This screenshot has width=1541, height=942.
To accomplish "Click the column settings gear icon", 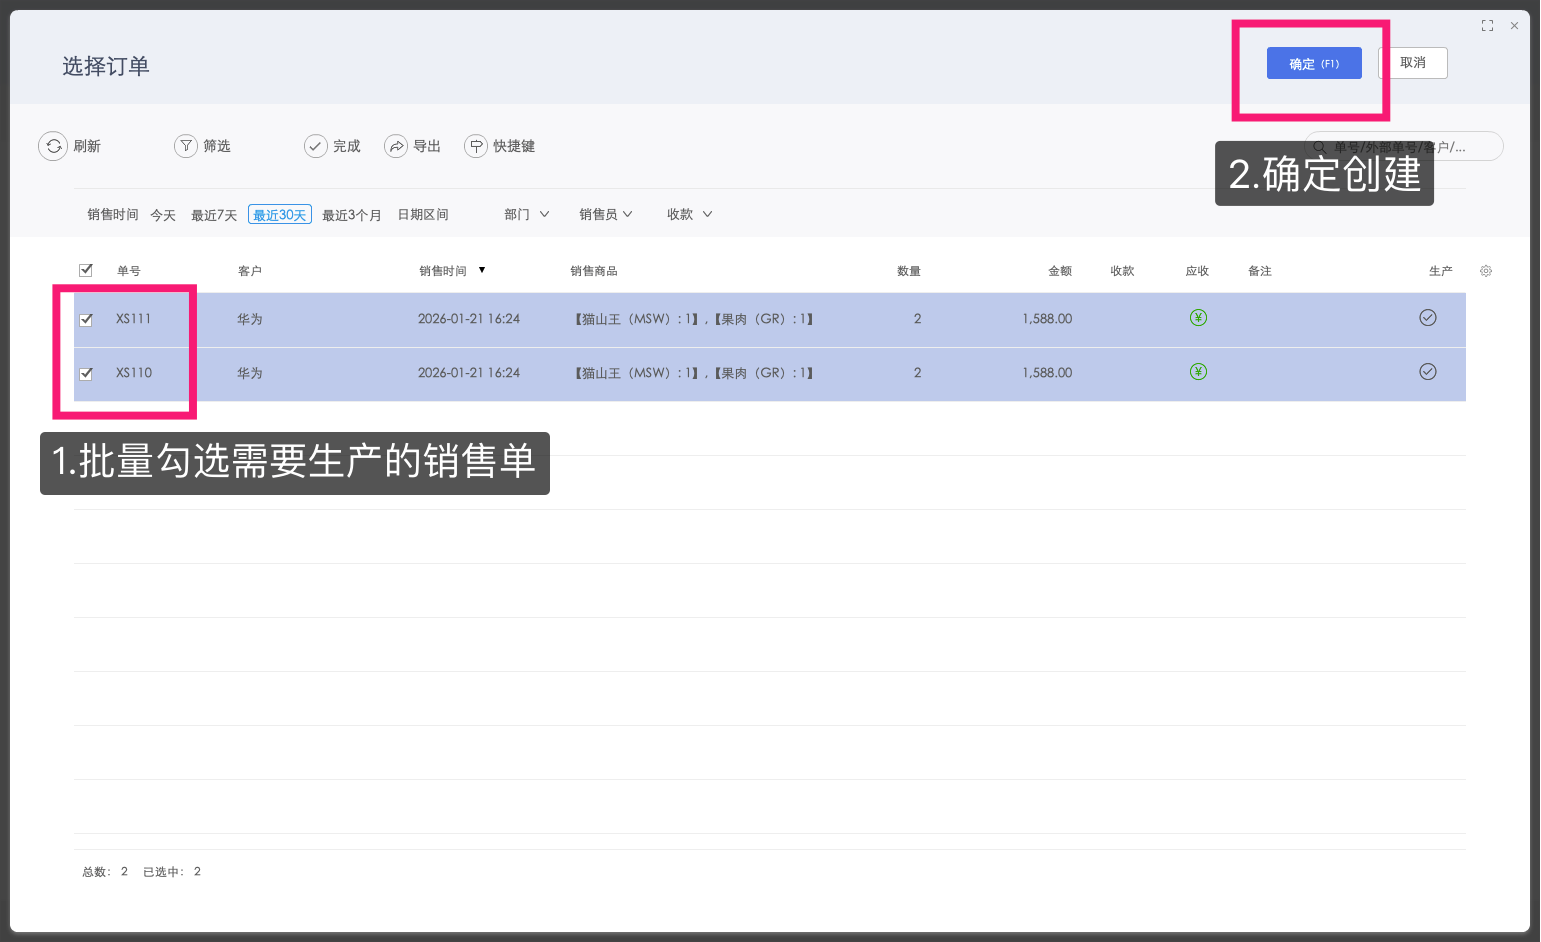I will coord(1486,271).
